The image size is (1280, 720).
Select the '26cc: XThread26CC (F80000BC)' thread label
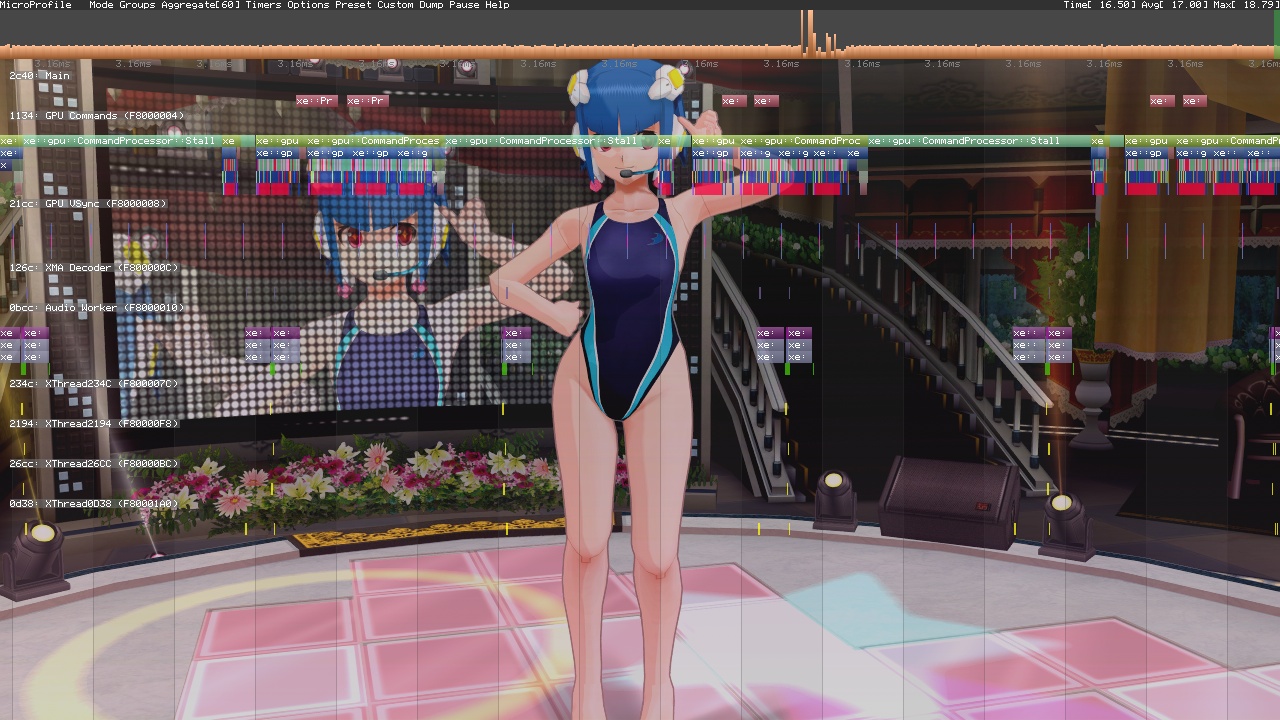pyautogui.click(x=94, y=464)
